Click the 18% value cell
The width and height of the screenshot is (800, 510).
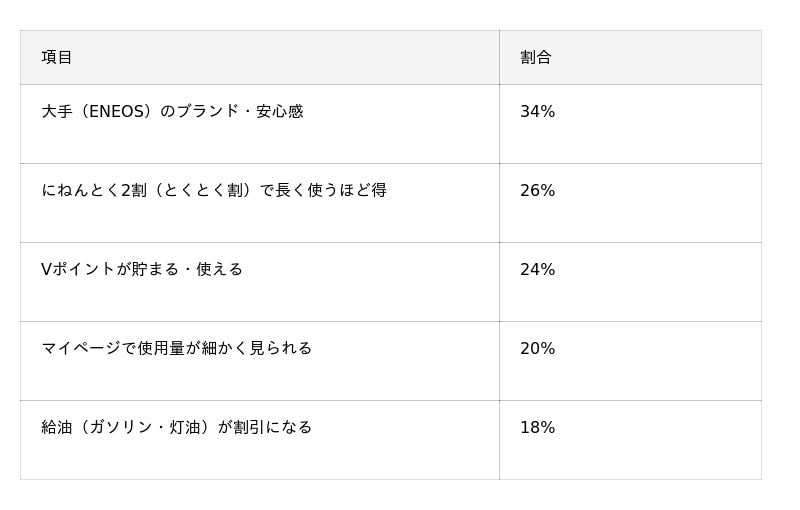(537, 428)
